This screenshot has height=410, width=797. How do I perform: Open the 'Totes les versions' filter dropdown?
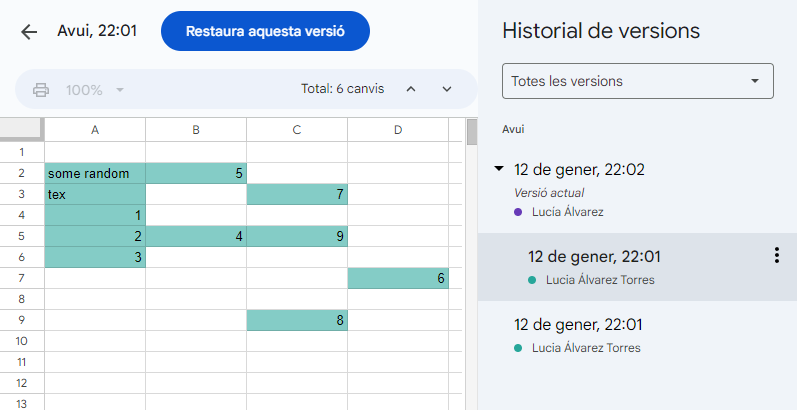[637, 81]
